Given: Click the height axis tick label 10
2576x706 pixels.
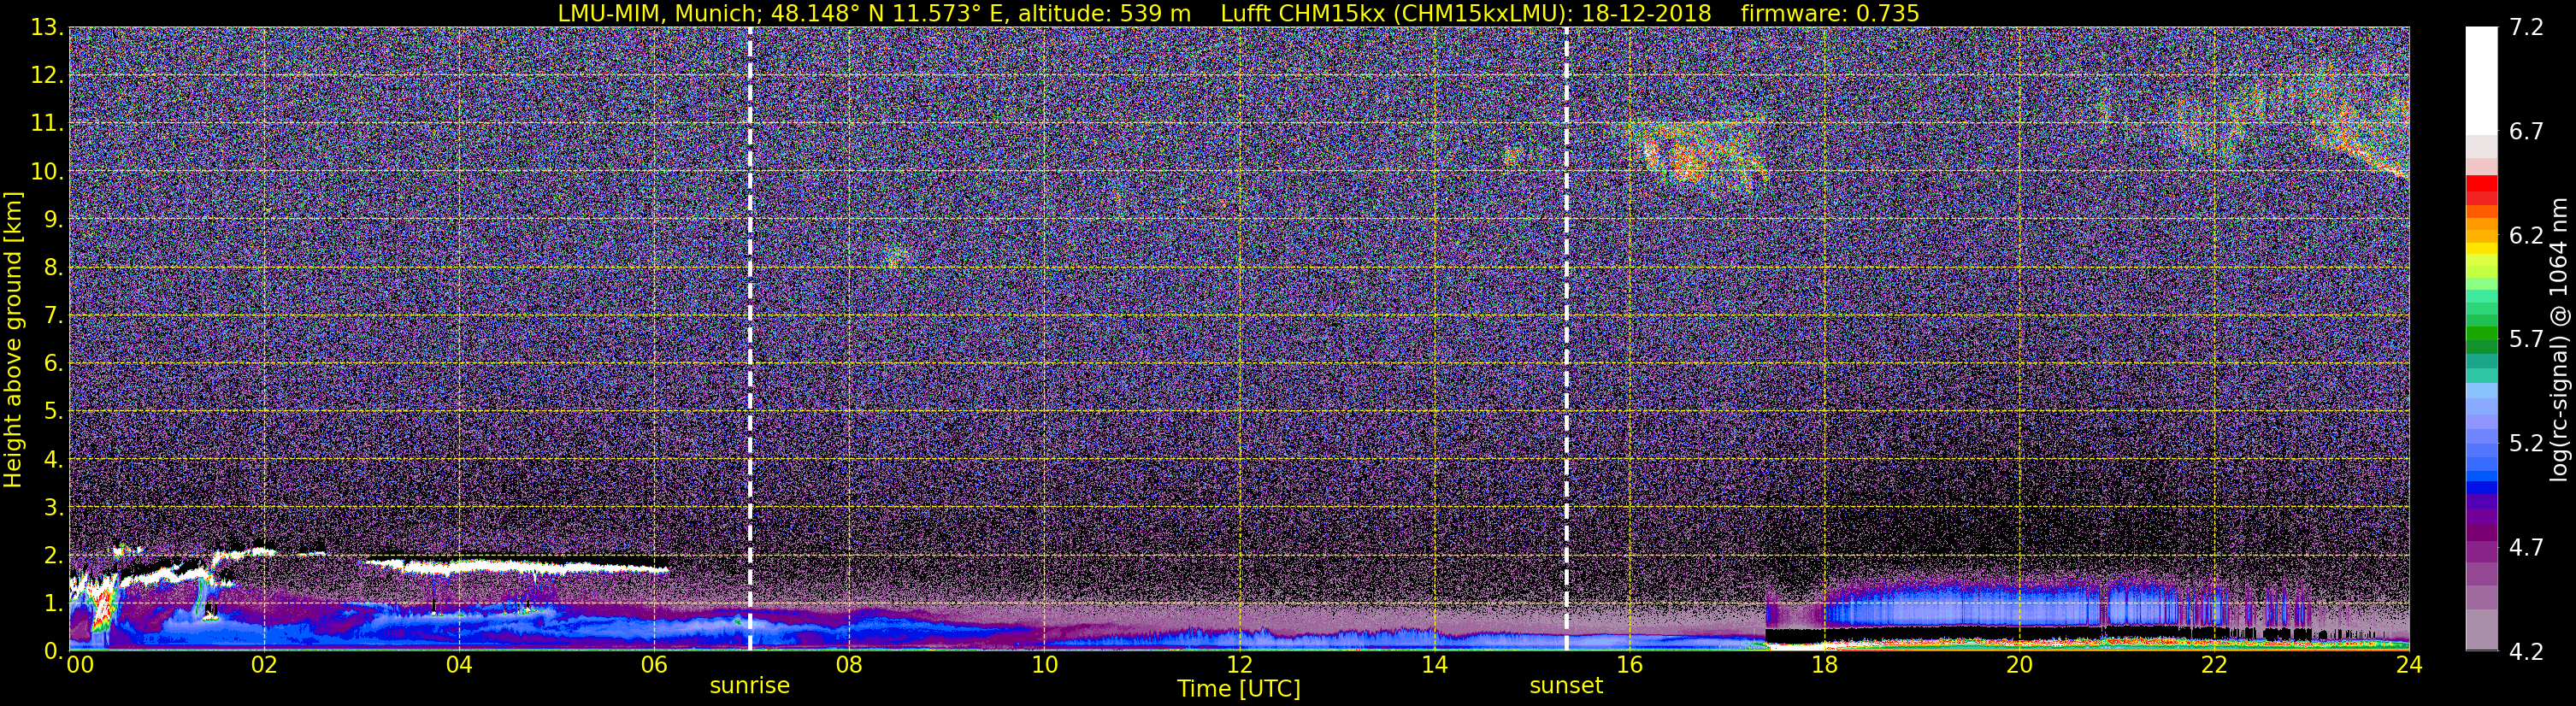Looking at the screenshot, I should coord(46,172).
